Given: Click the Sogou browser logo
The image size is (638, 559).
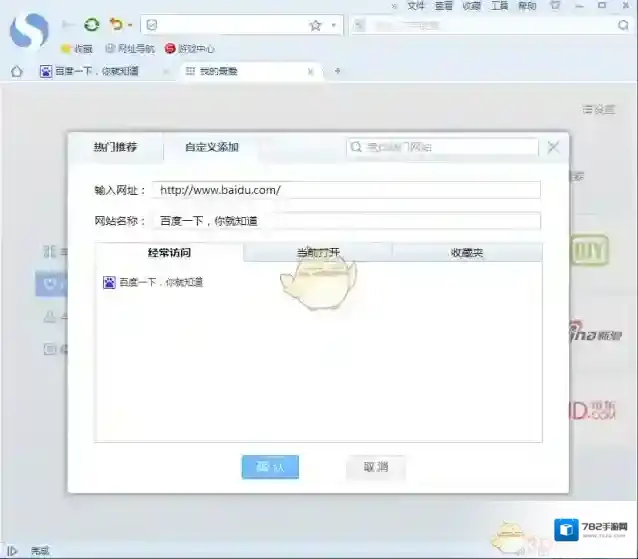Looking at the screenshot, I should pyautogui.click(x=29, y=29).
